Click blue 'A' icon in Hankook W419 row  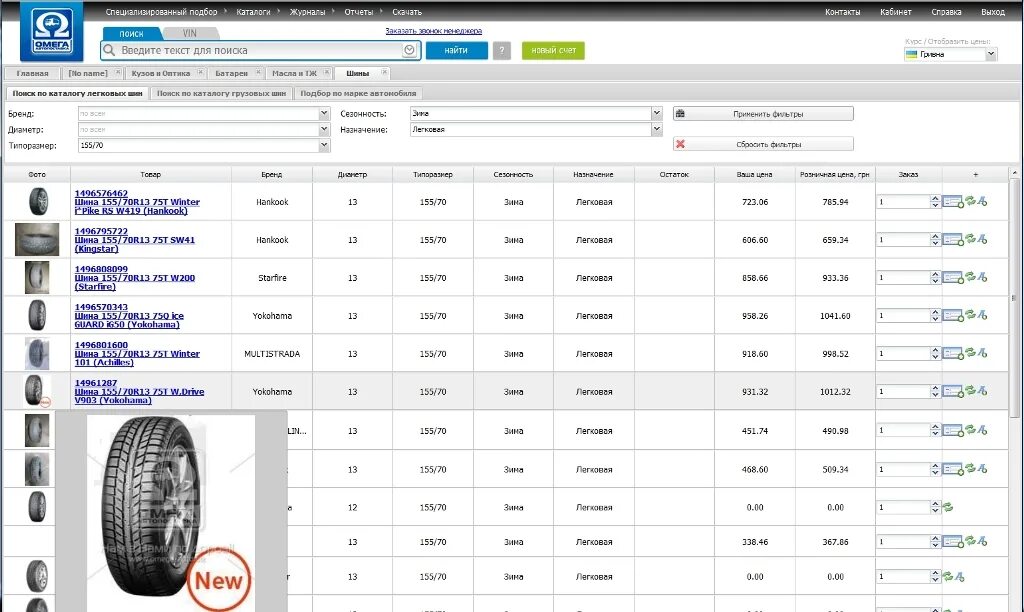tap(982, 202)
